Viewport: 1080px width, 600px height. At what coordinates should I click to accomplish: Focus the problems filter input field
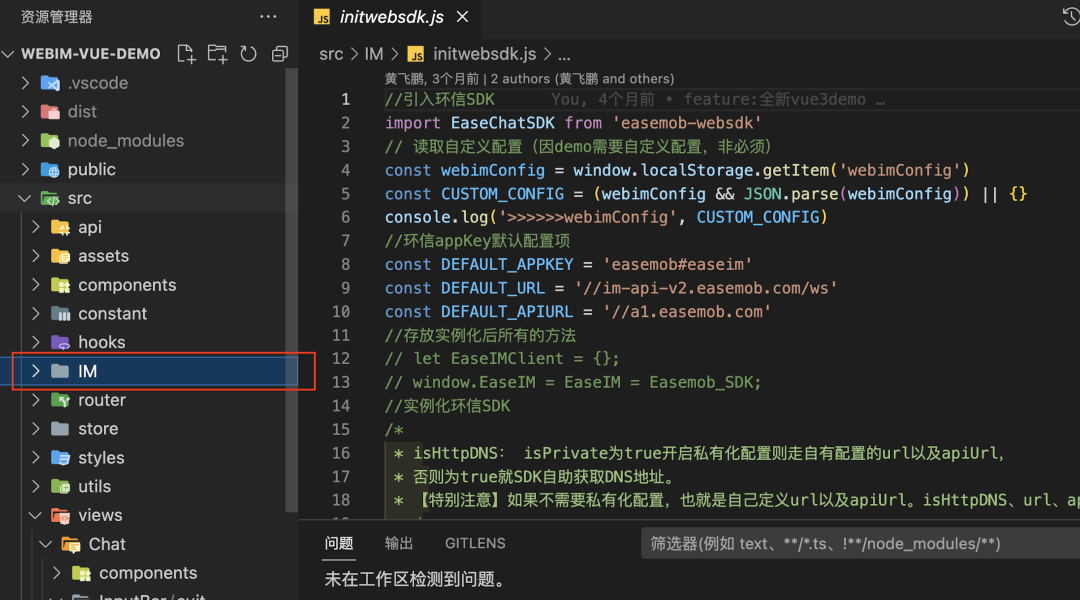pyautogui.click(x=860, y=544)
